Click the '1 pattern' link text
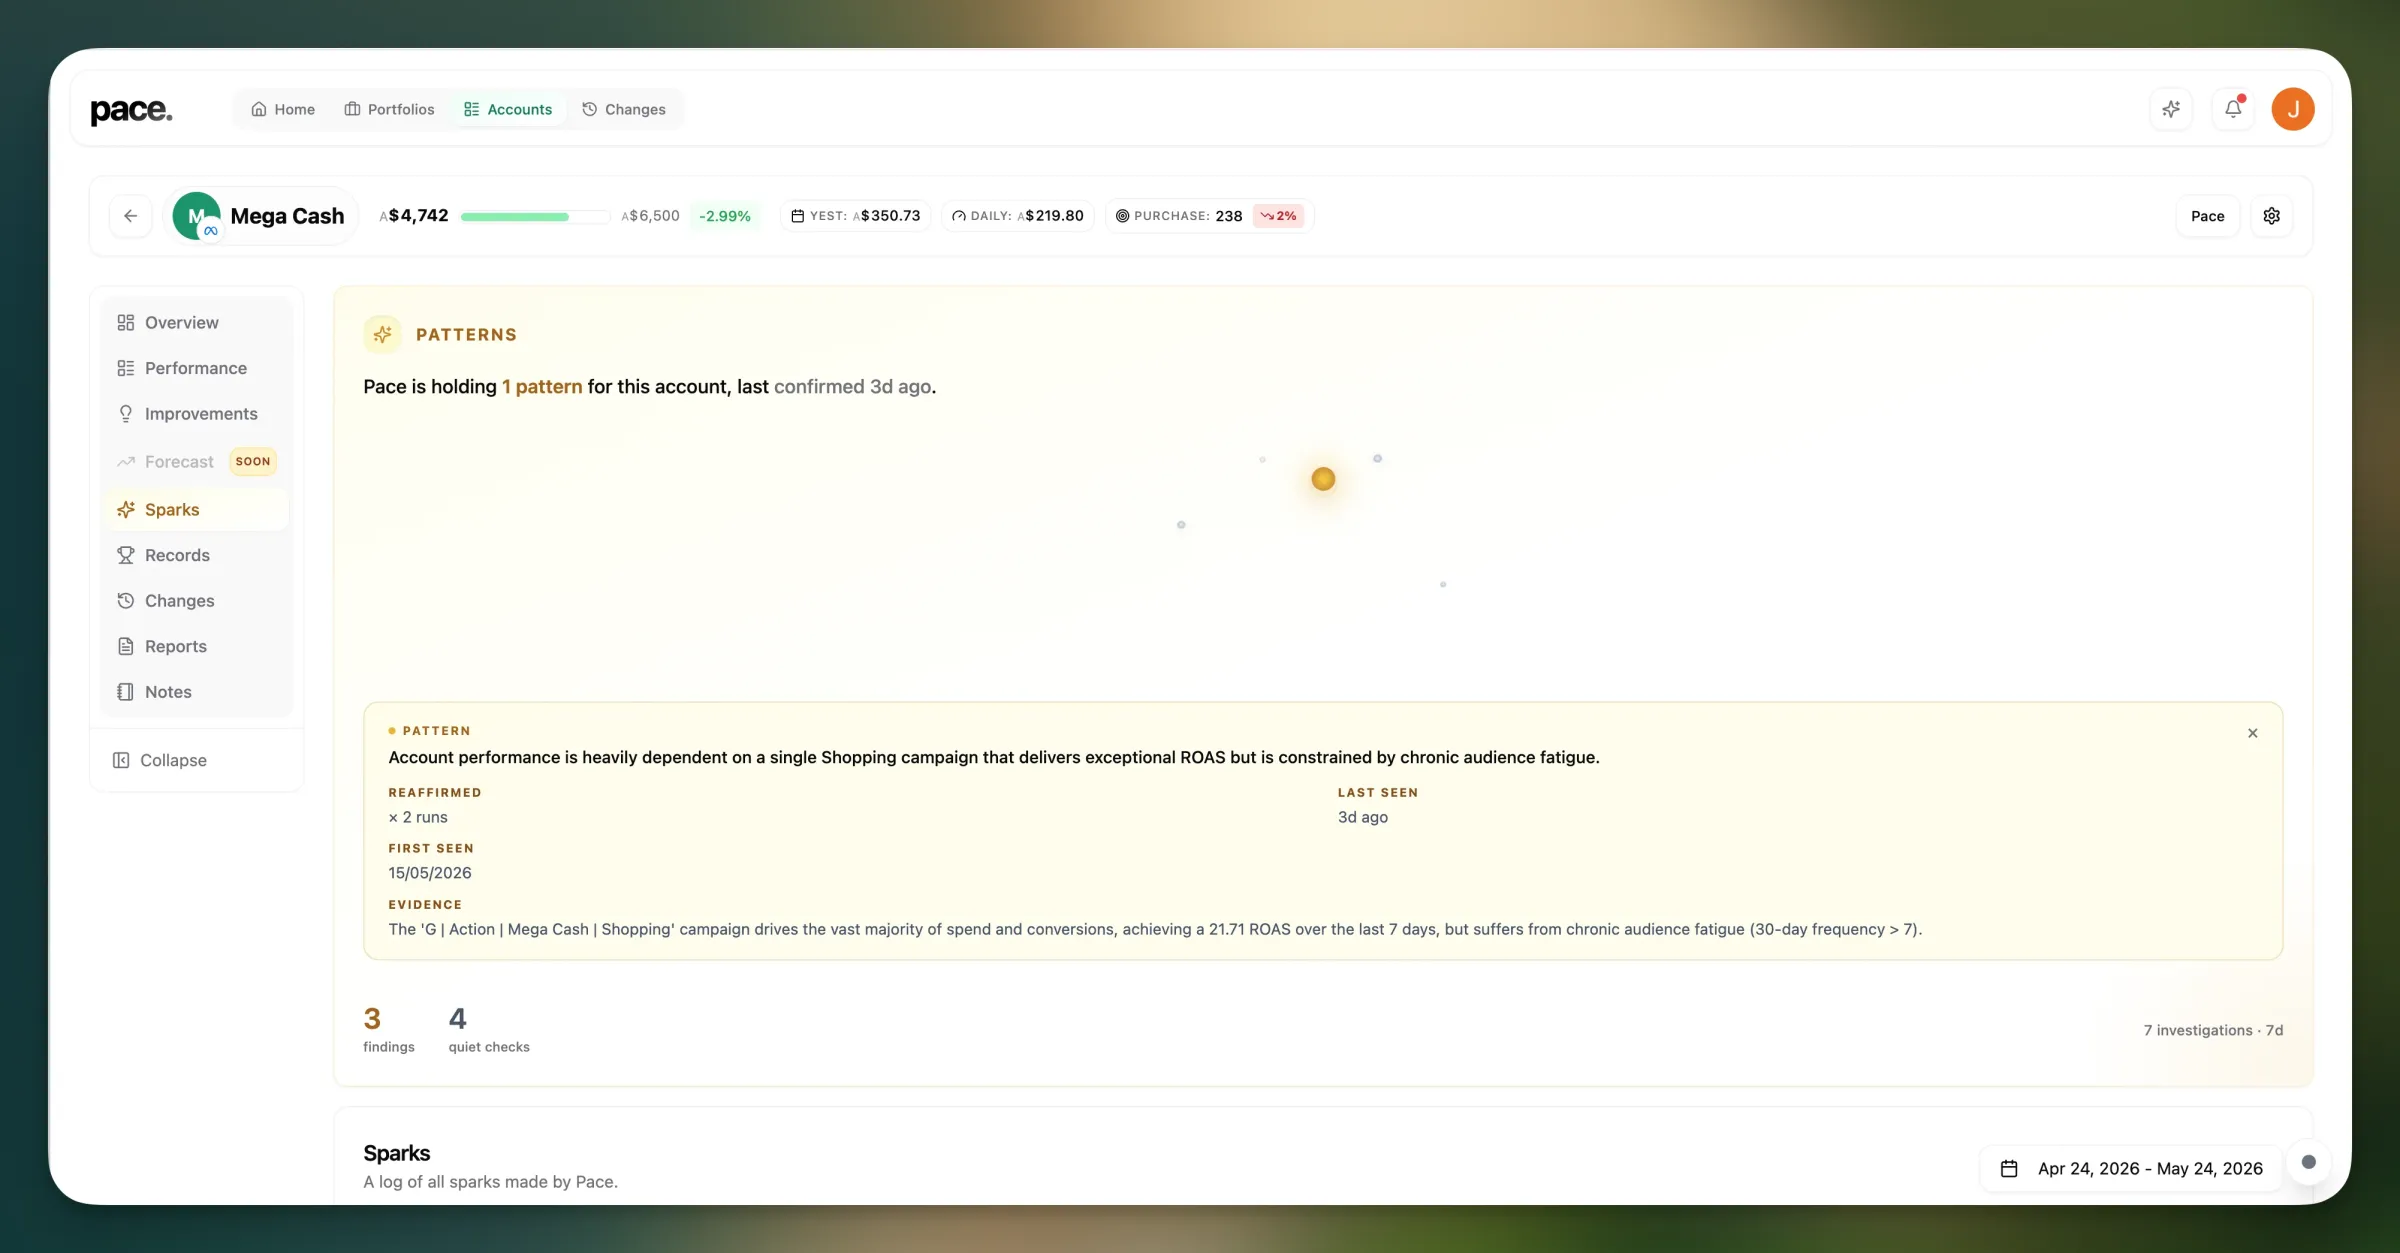Viewport: 2400px width, 1253px height. (x=542, y=387)
